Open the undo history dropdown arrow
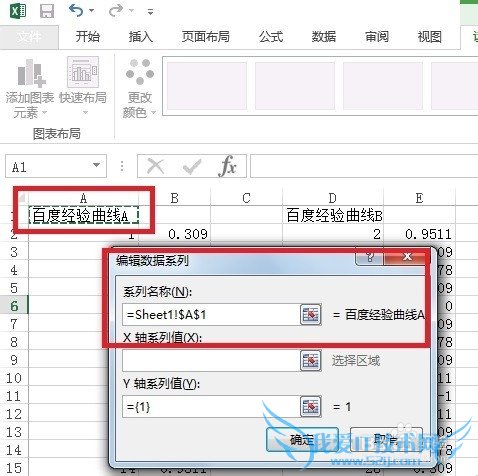 click(x=91, y=11)
